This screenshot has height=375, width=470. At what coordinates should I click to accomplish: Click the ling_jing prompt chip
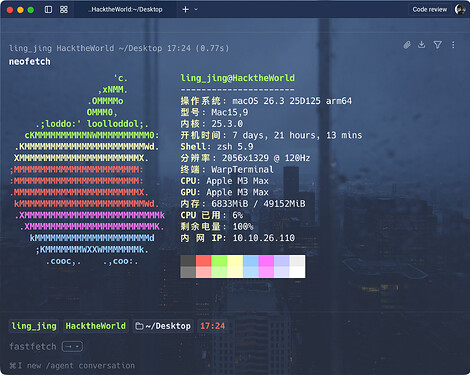pyautogui.click(x=34, y=326)
